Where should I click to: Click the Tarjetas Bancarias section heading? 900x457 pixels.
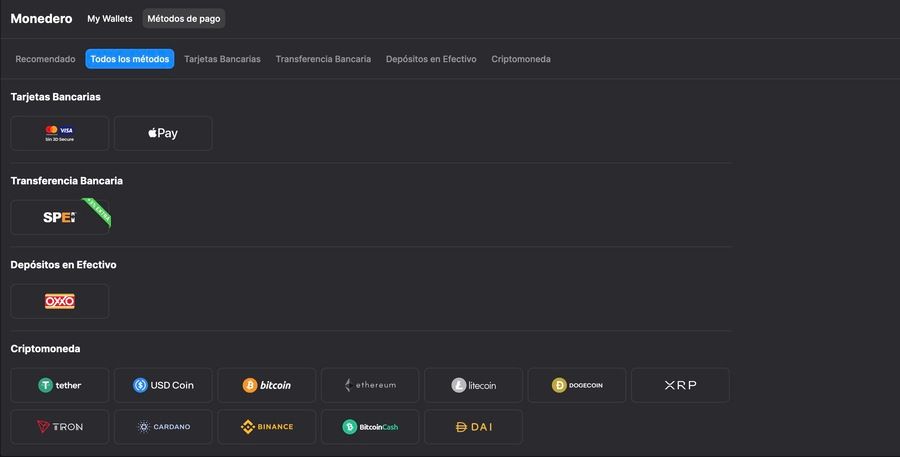56,97
